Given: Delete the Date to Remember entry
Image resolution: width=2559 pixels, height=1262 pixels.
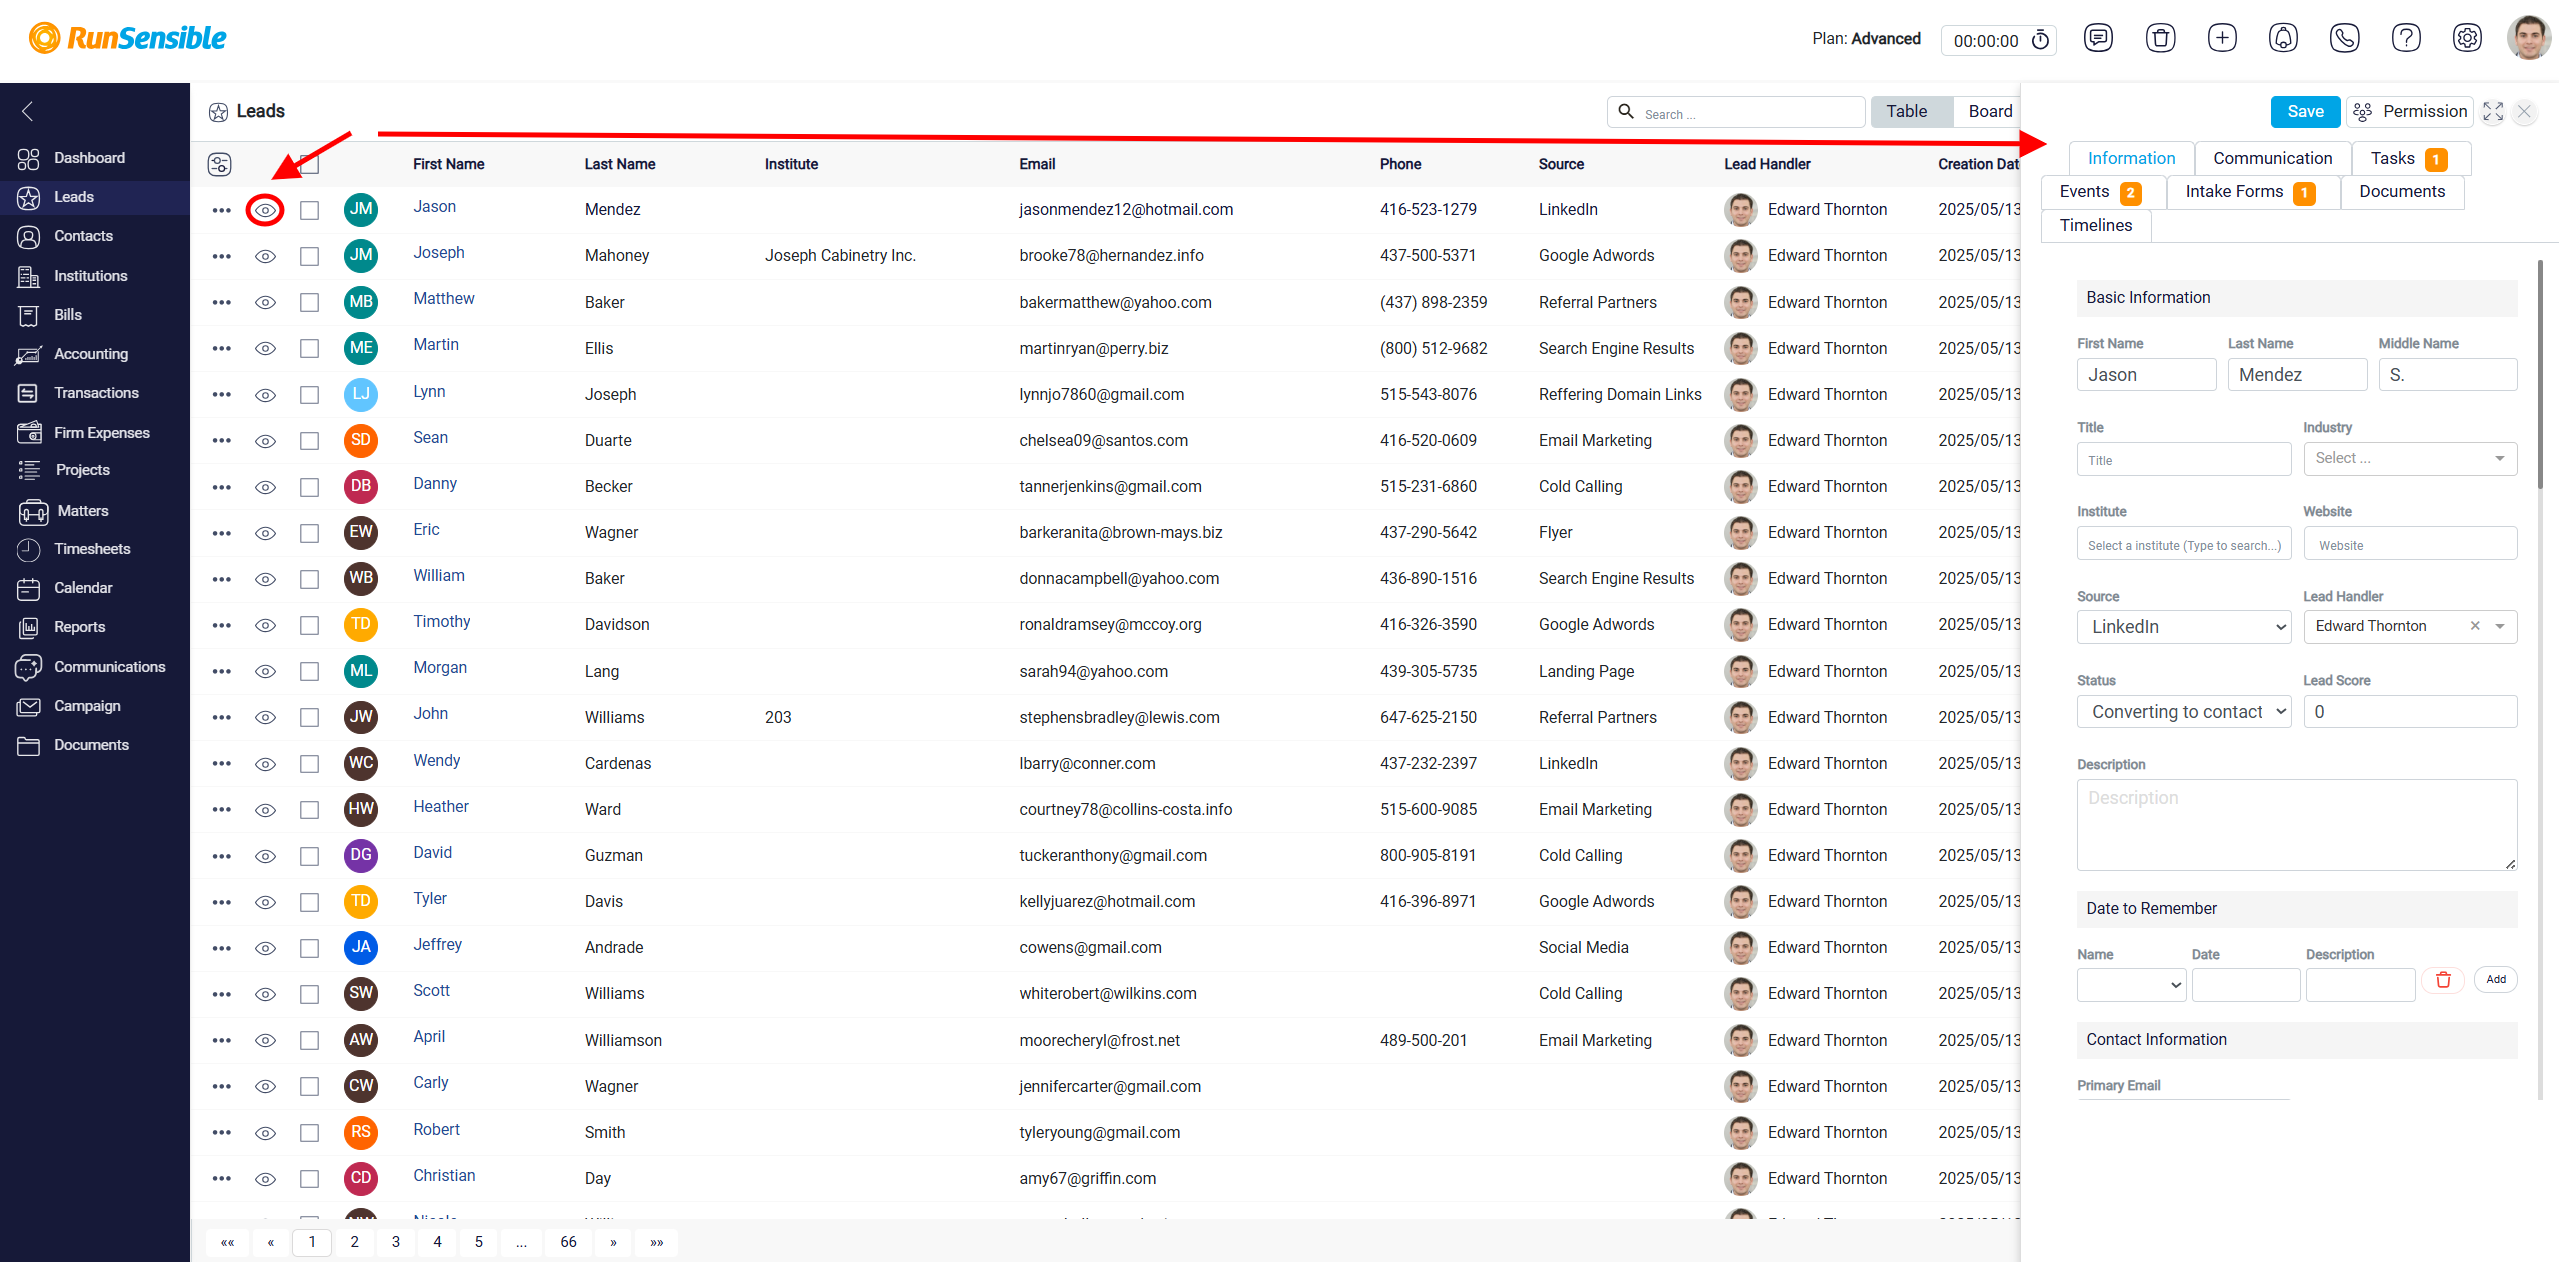Looking at the screenshot, I should click(x=2442, y=980).
